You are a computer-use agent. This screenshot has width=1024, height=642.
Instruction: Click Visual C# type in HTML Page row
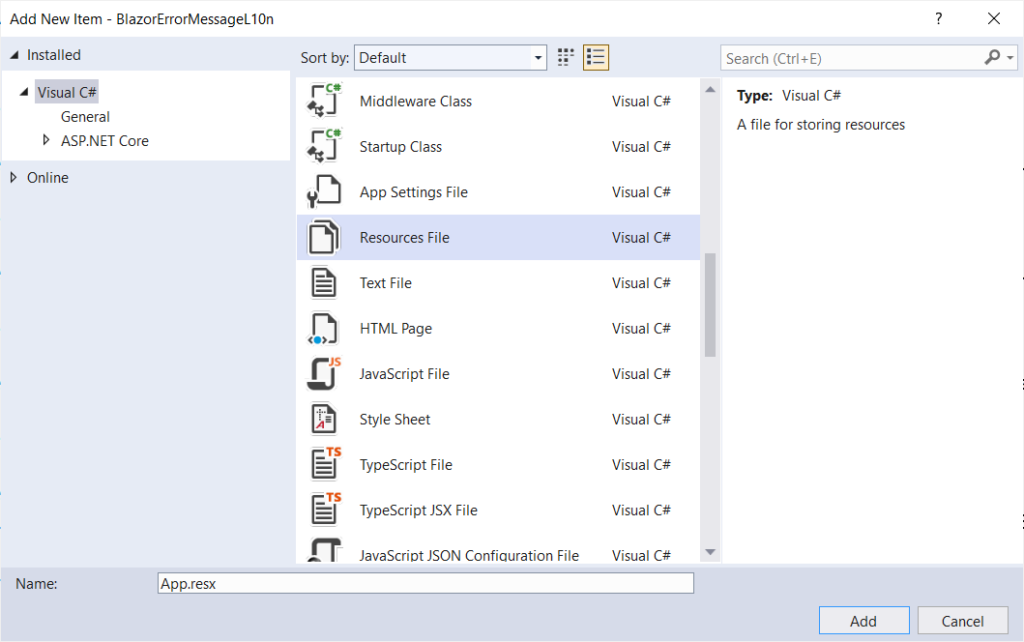coord(641,329)
